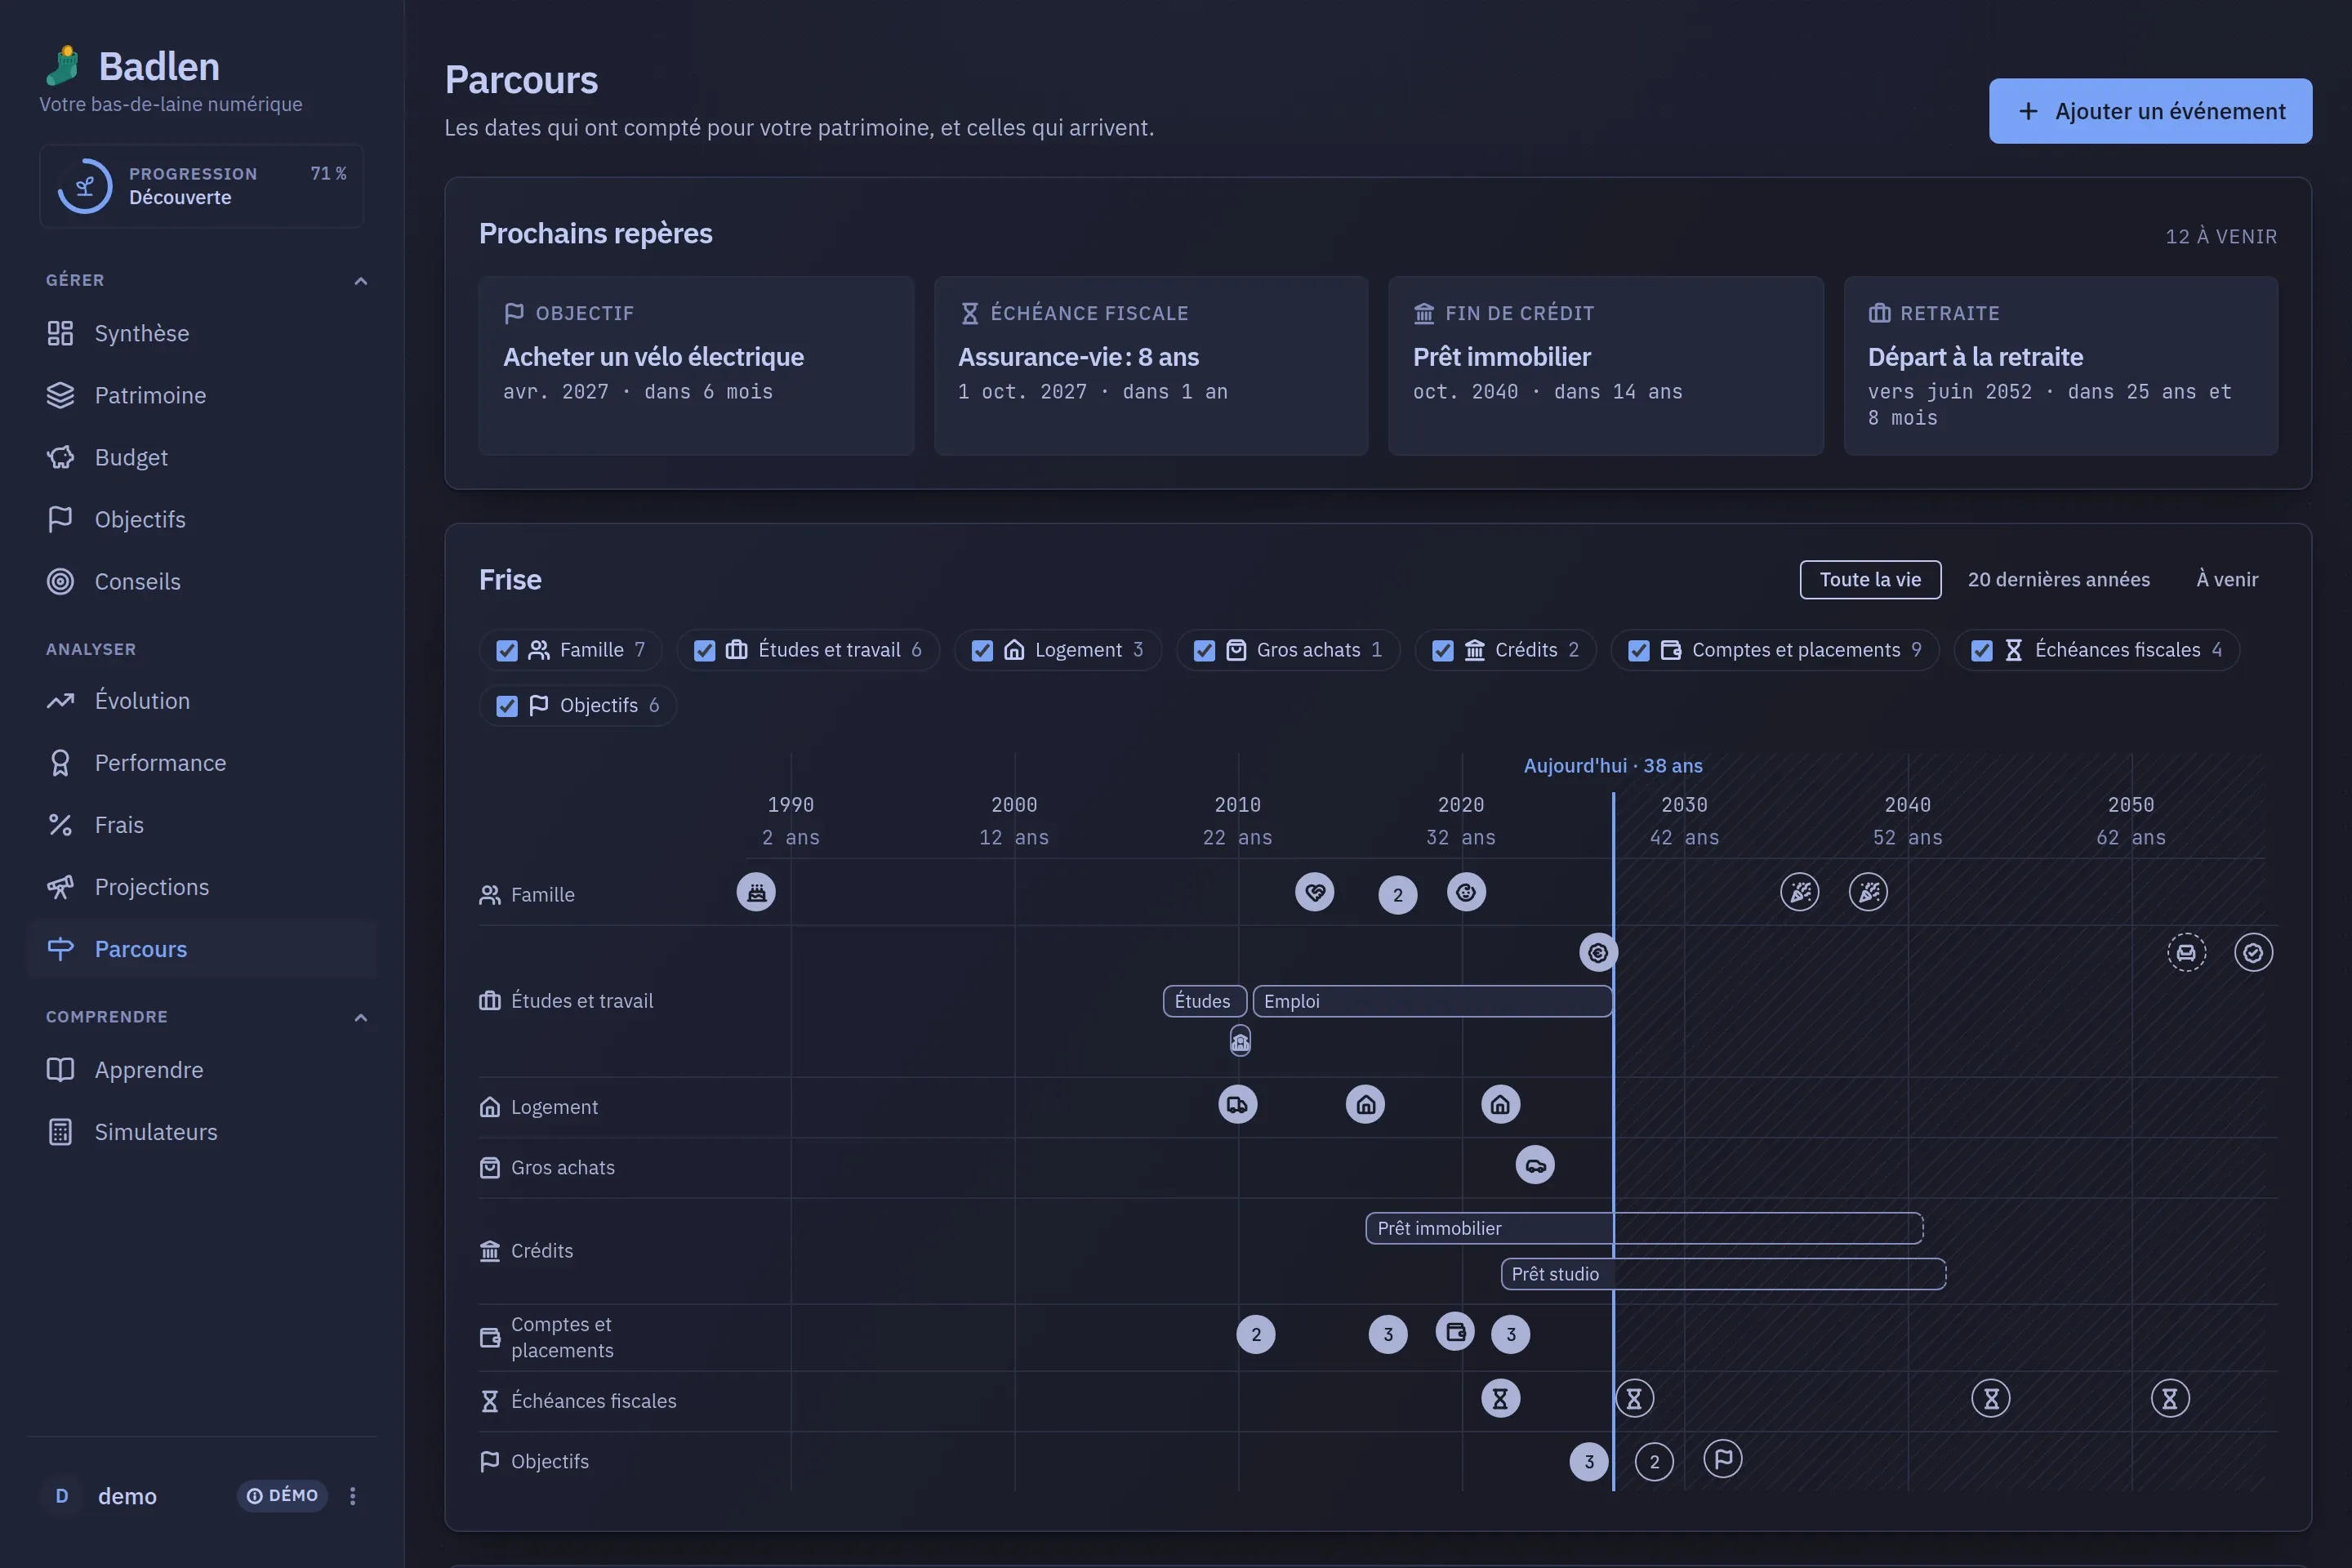Go to Synthèse in the sidebar
2352x1568 pixels.
point(202,333)
